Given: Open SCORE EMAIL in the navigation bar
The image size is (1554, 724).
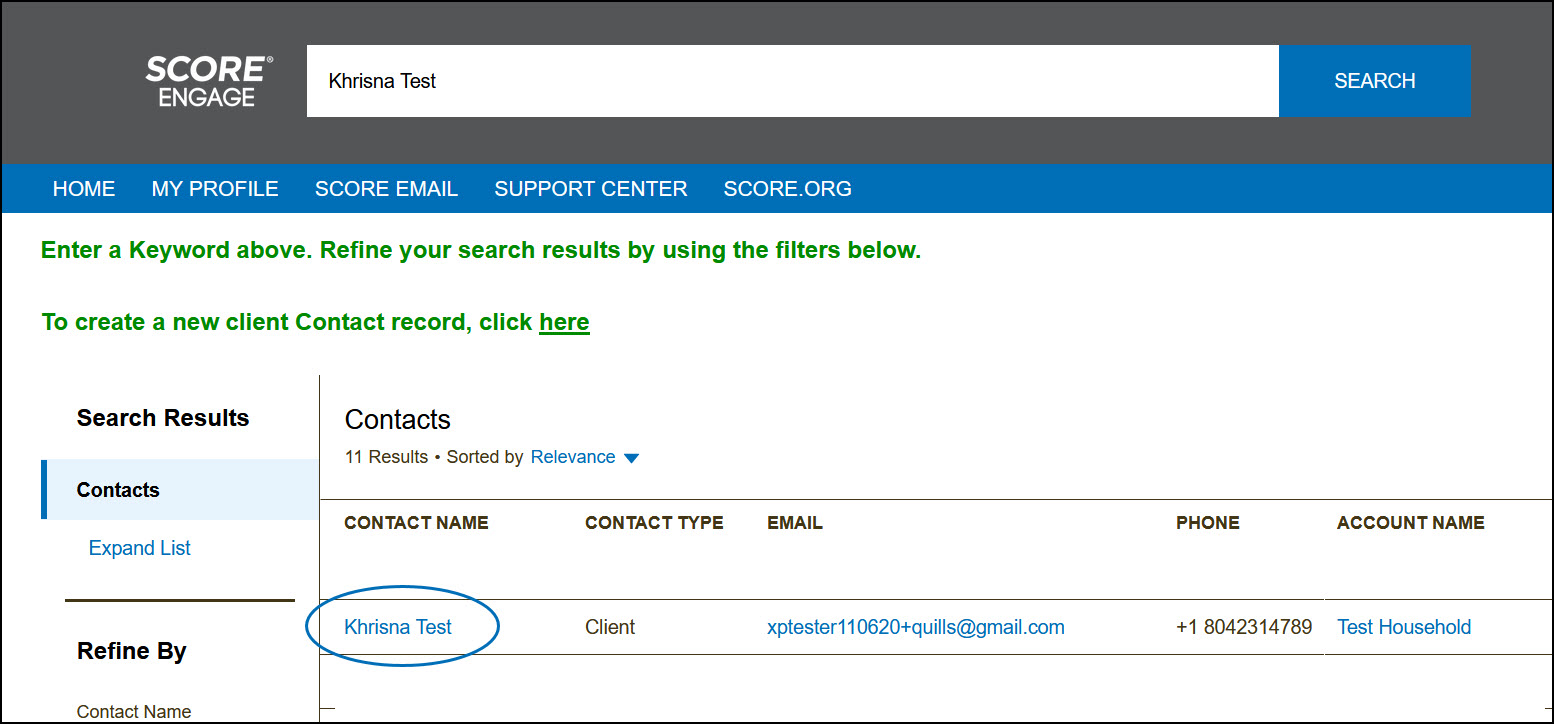Looking at the screenshot, I should tap(386, 189).
